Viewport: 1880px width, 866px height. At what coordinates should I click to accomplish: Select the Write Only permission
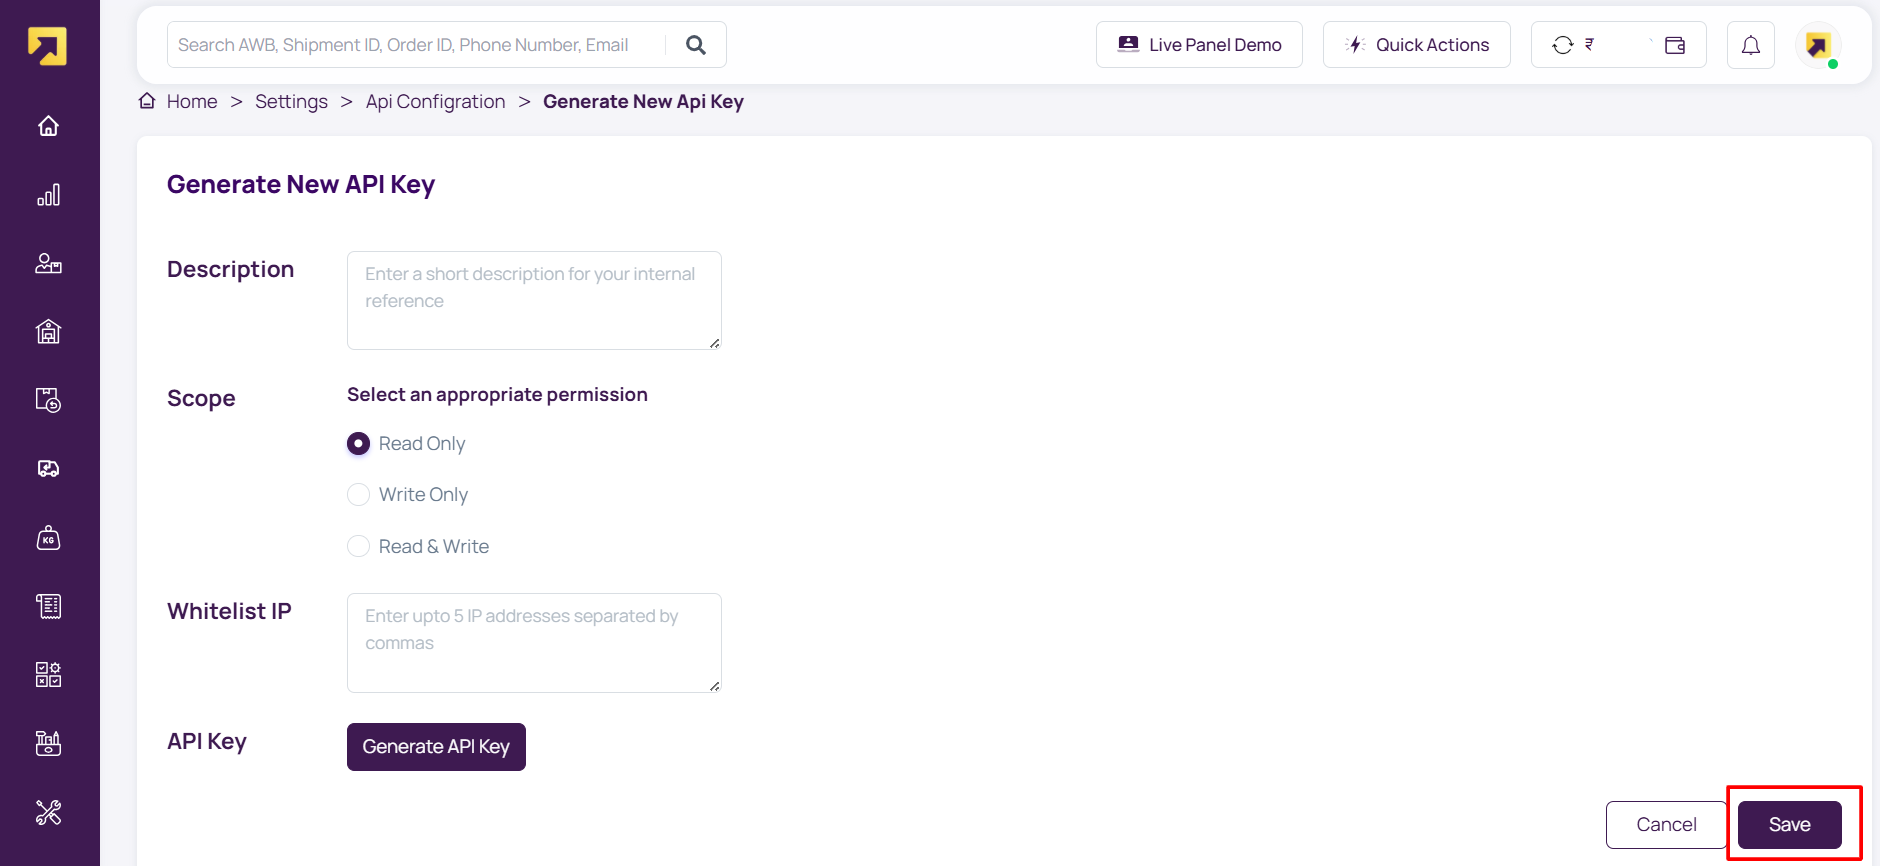pos(358,495)
